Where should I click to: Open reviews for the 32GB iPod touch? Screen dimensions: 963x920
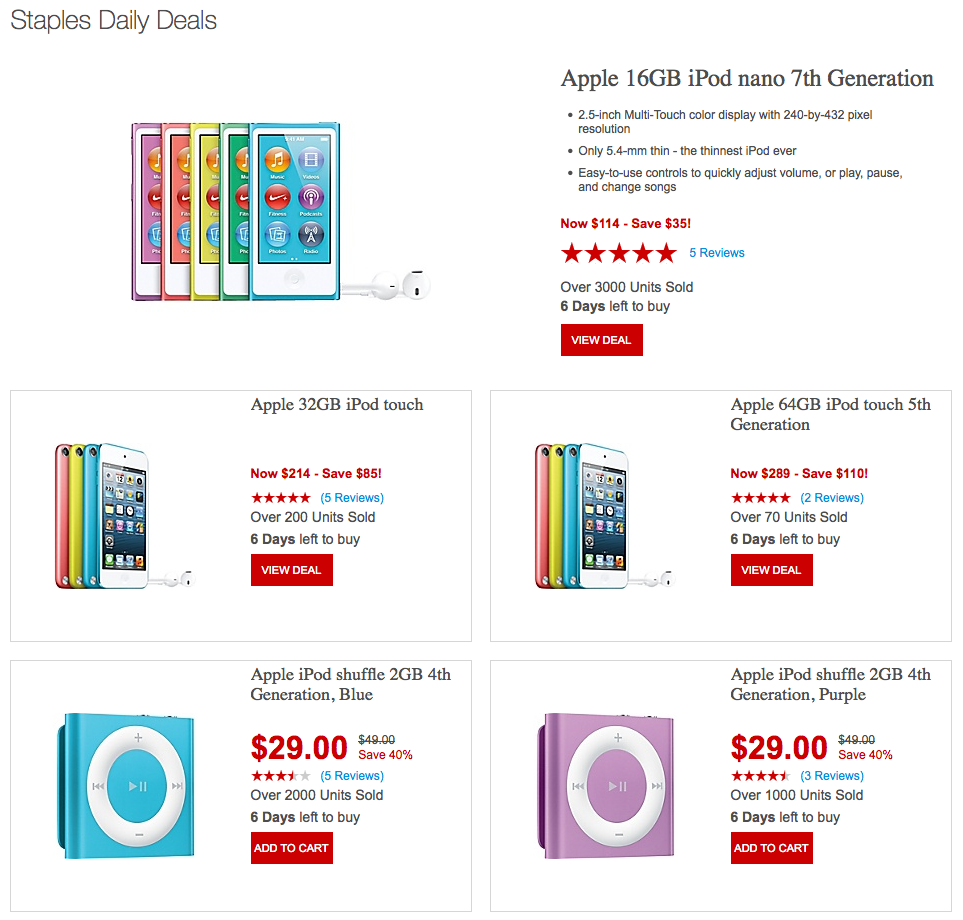(352, 498)
